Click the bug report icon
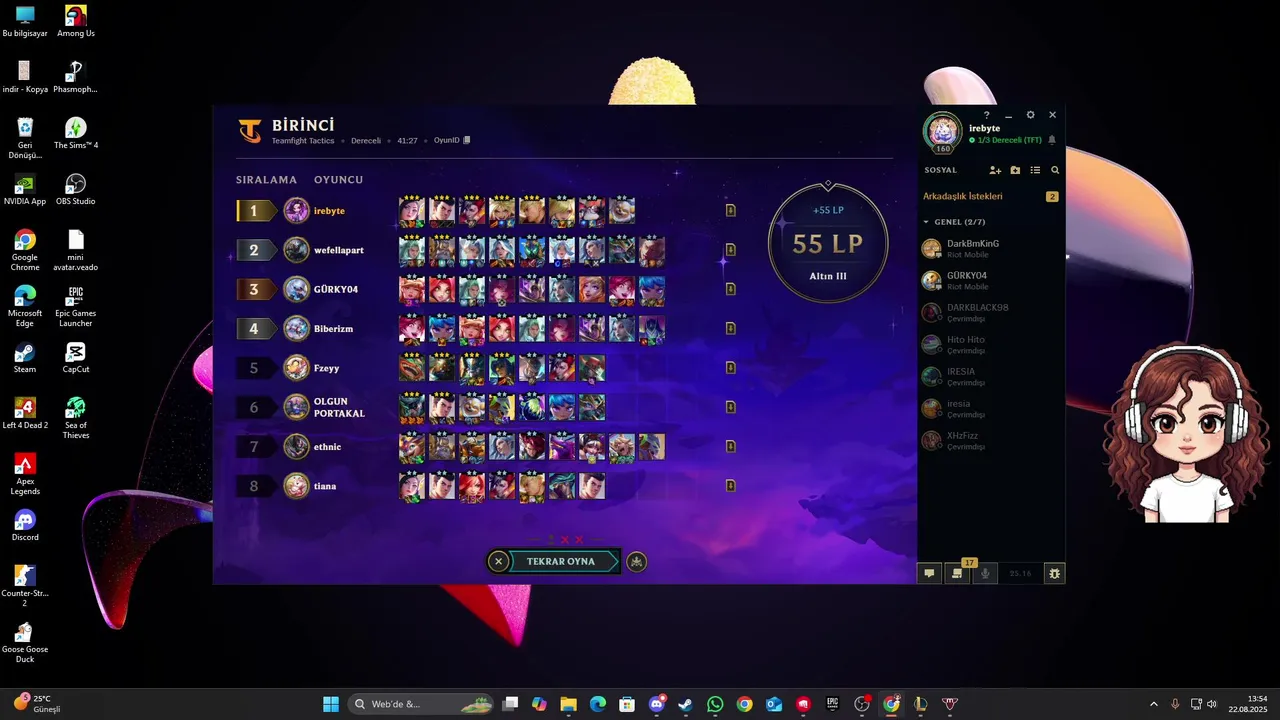1280x720 pixels. coord(1054,573)
